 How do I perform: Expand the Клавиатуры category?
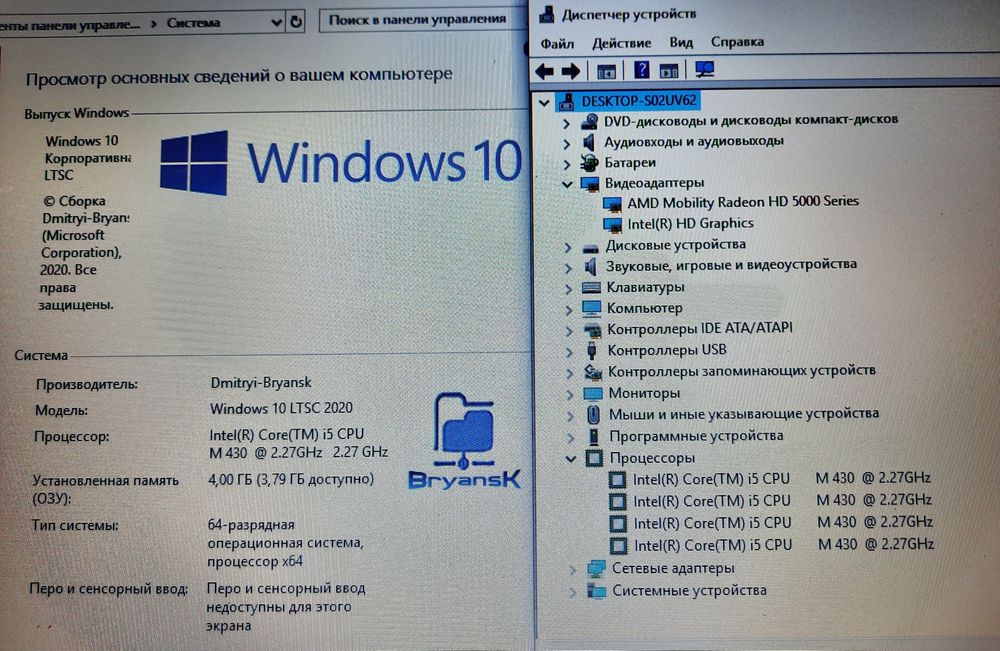(x=568, y=289)
